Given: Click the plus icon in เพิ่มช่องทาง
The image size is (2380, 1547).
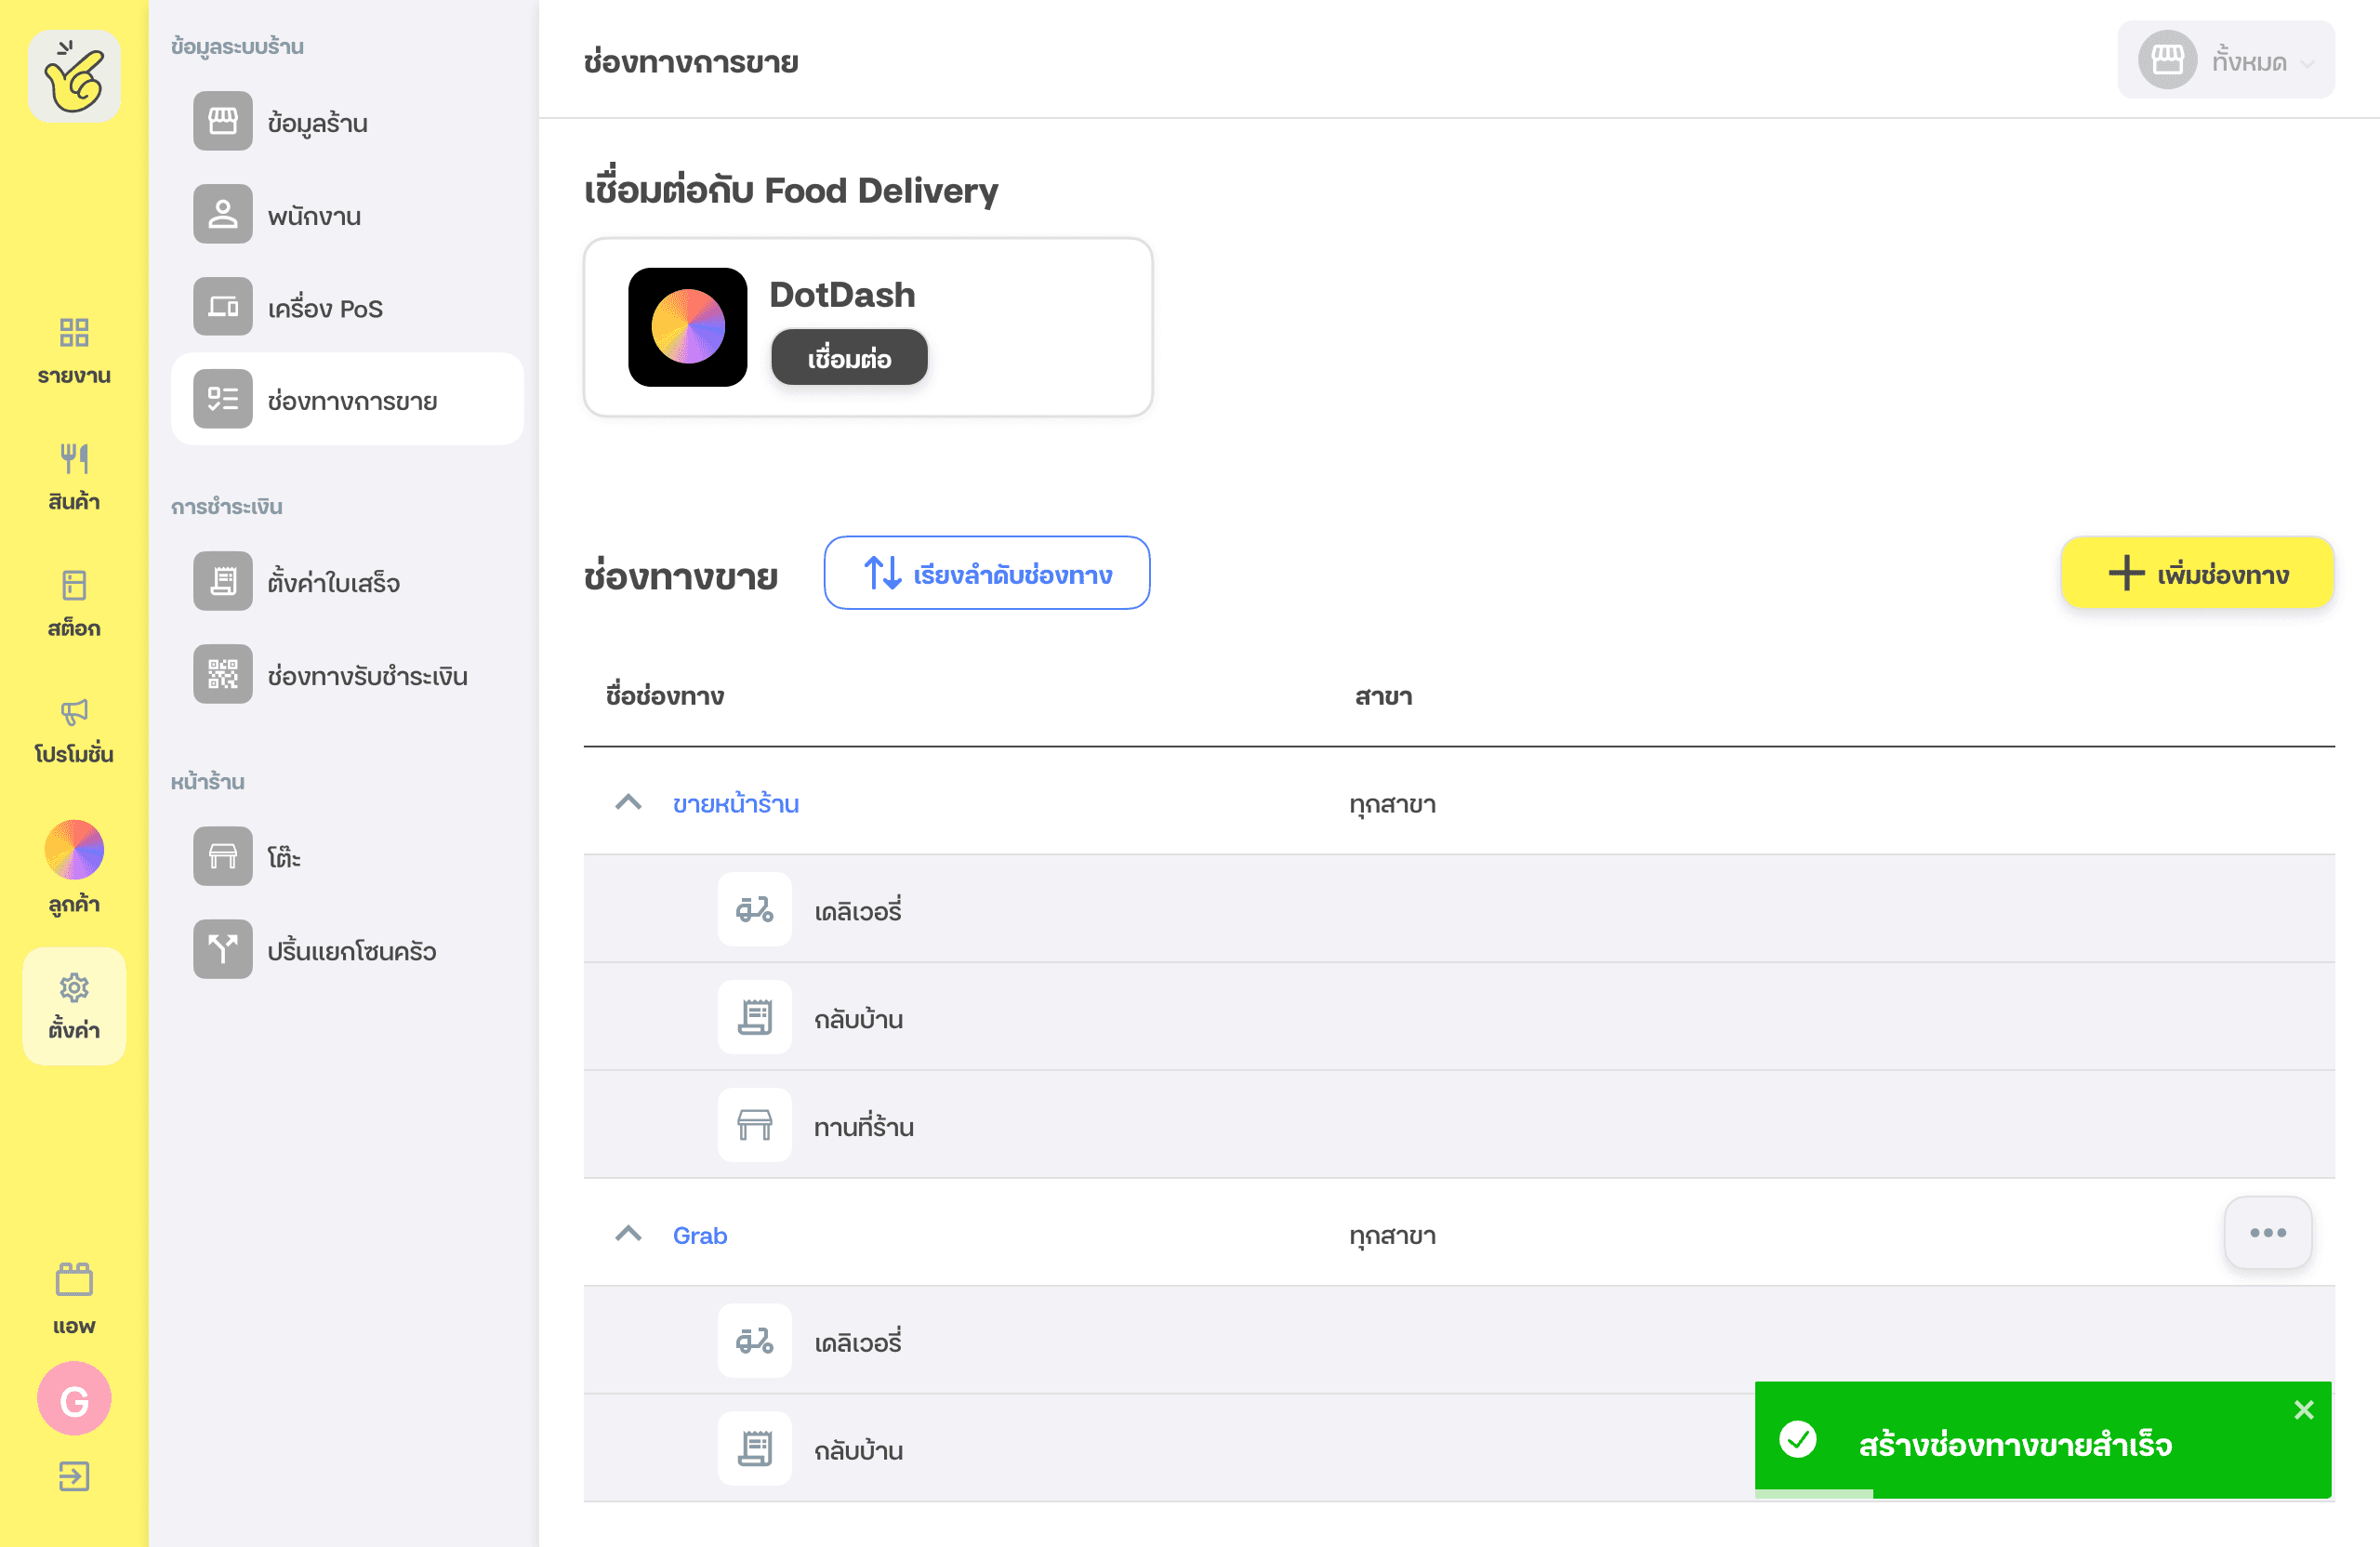Looking at the screenshot, I should click(x=2127, y=573).
